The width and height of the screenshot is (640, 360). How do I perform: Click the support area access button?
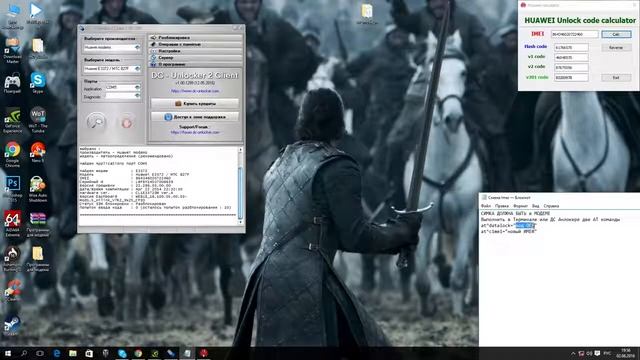pos(195,117)
